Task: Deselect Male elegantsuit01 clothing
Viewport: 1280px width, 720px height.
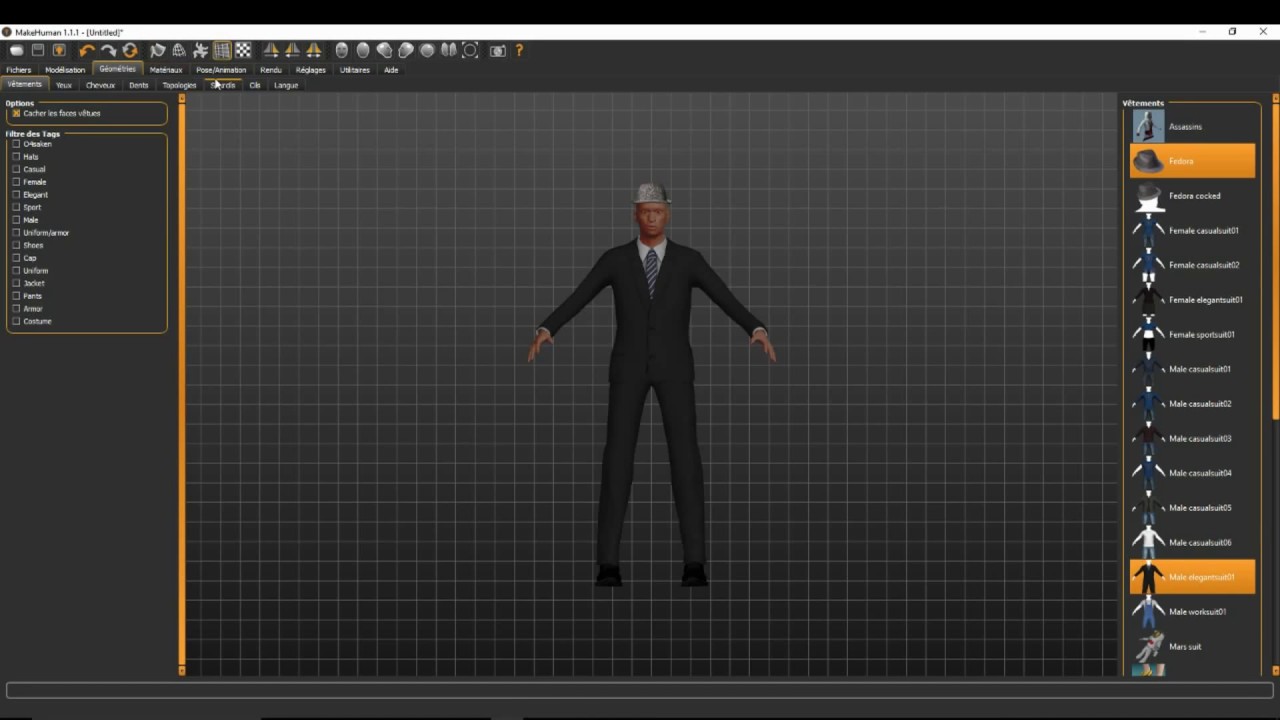Action: pos(1192,577)
